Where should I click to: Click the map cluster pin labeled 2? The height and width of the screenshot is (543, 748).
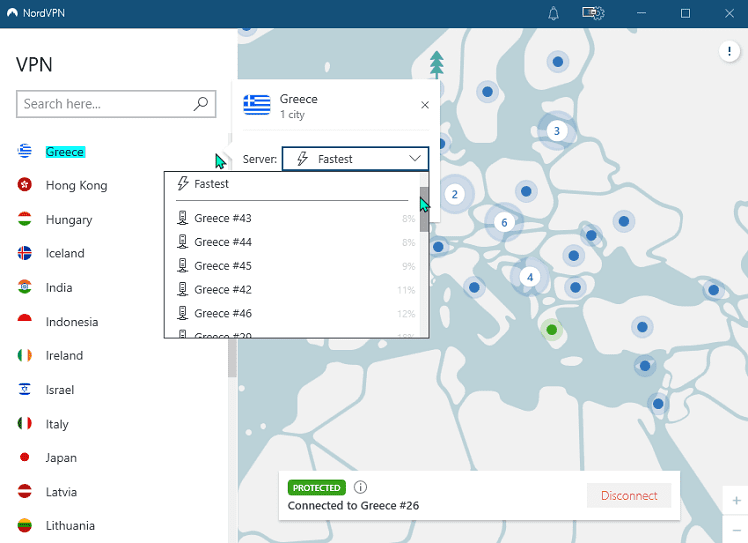pos(455,194)
